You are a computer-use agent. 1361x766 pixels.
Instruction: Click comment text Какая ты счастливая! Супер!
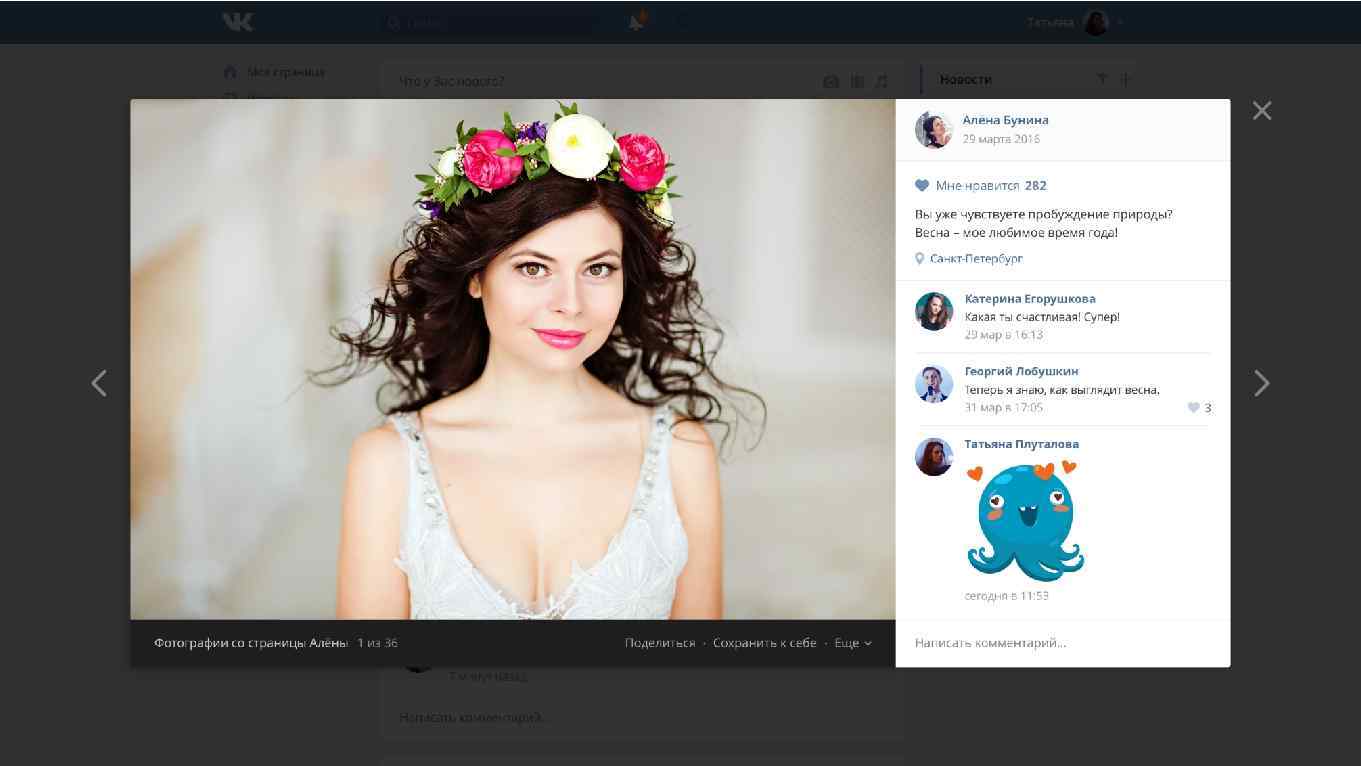[x=1042, y=317]
